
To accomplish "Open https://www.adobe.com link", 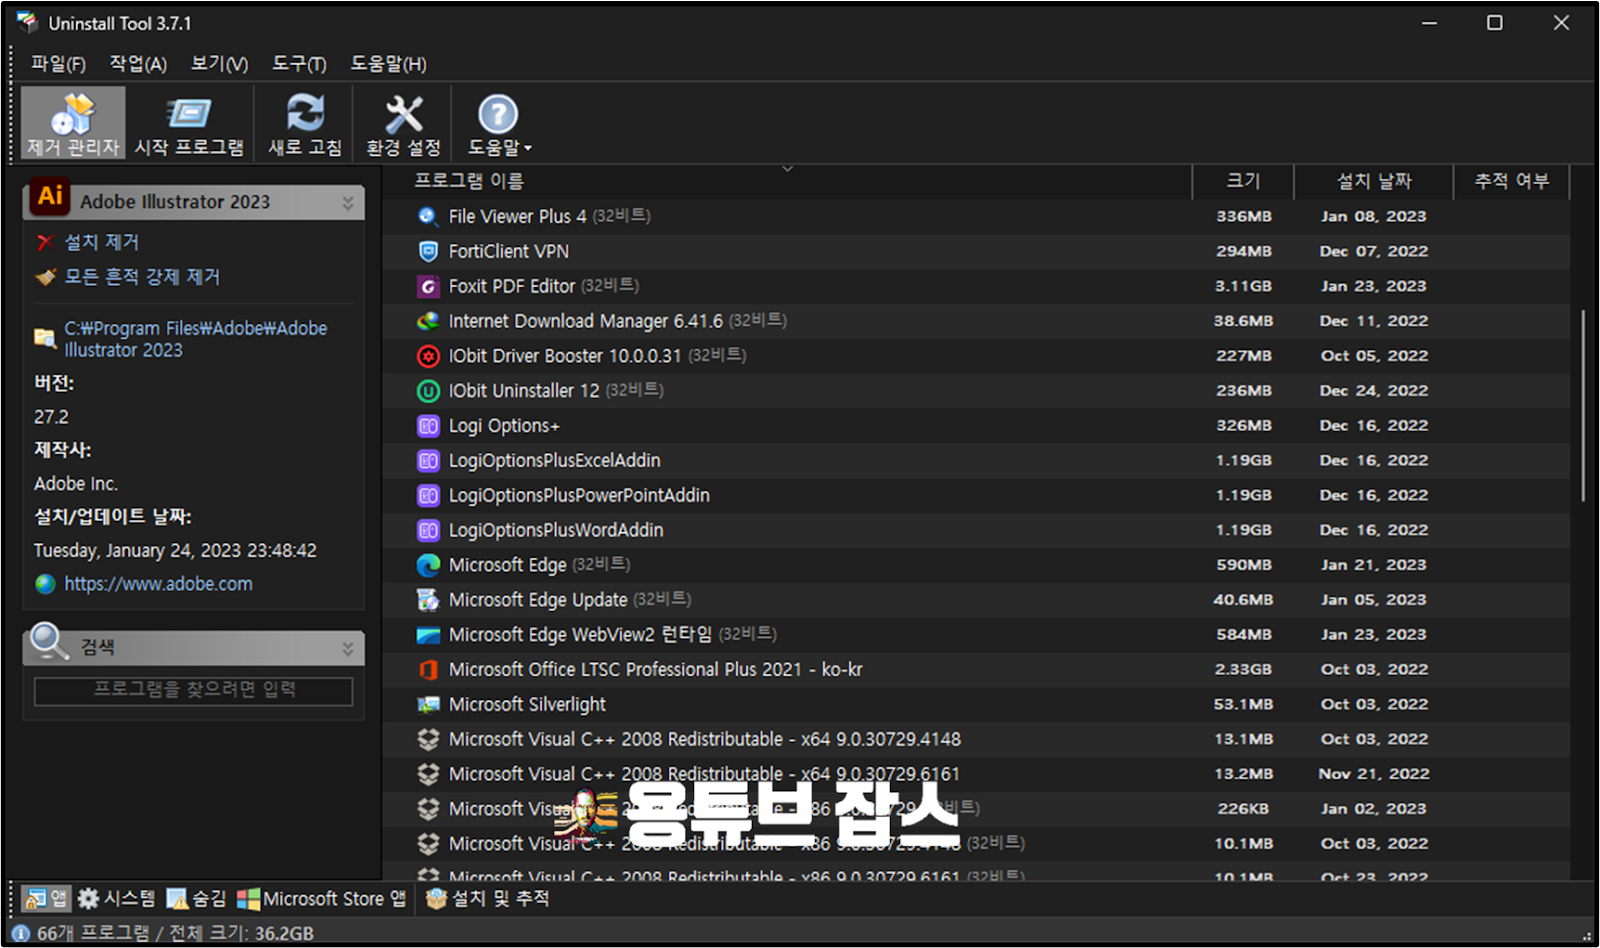I will coord(158,584).
